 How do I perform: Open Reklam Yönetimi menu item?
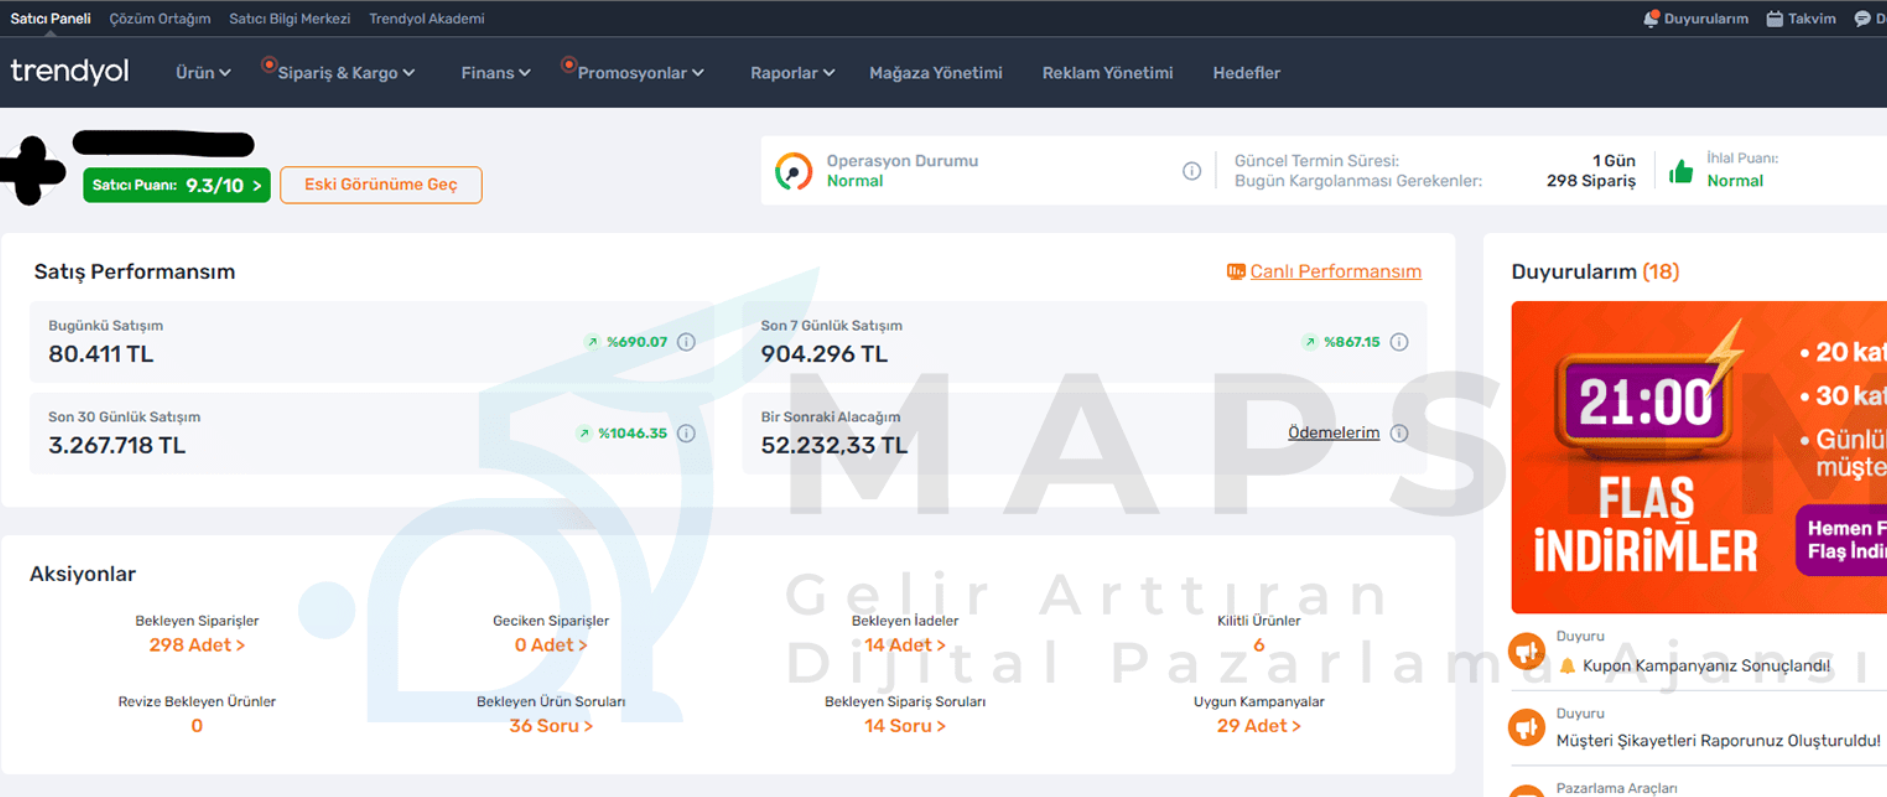[1108, 73]
